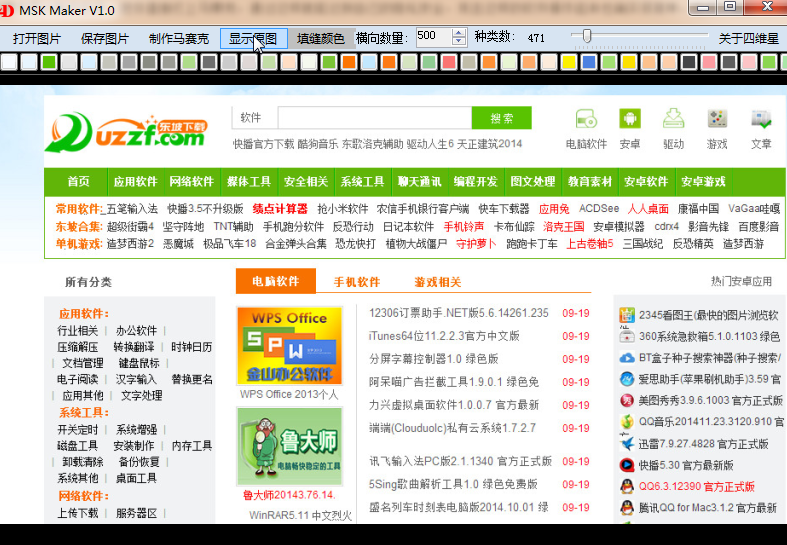
Task: Open the 首页 navigation item
Action: [x=78, y=182]
